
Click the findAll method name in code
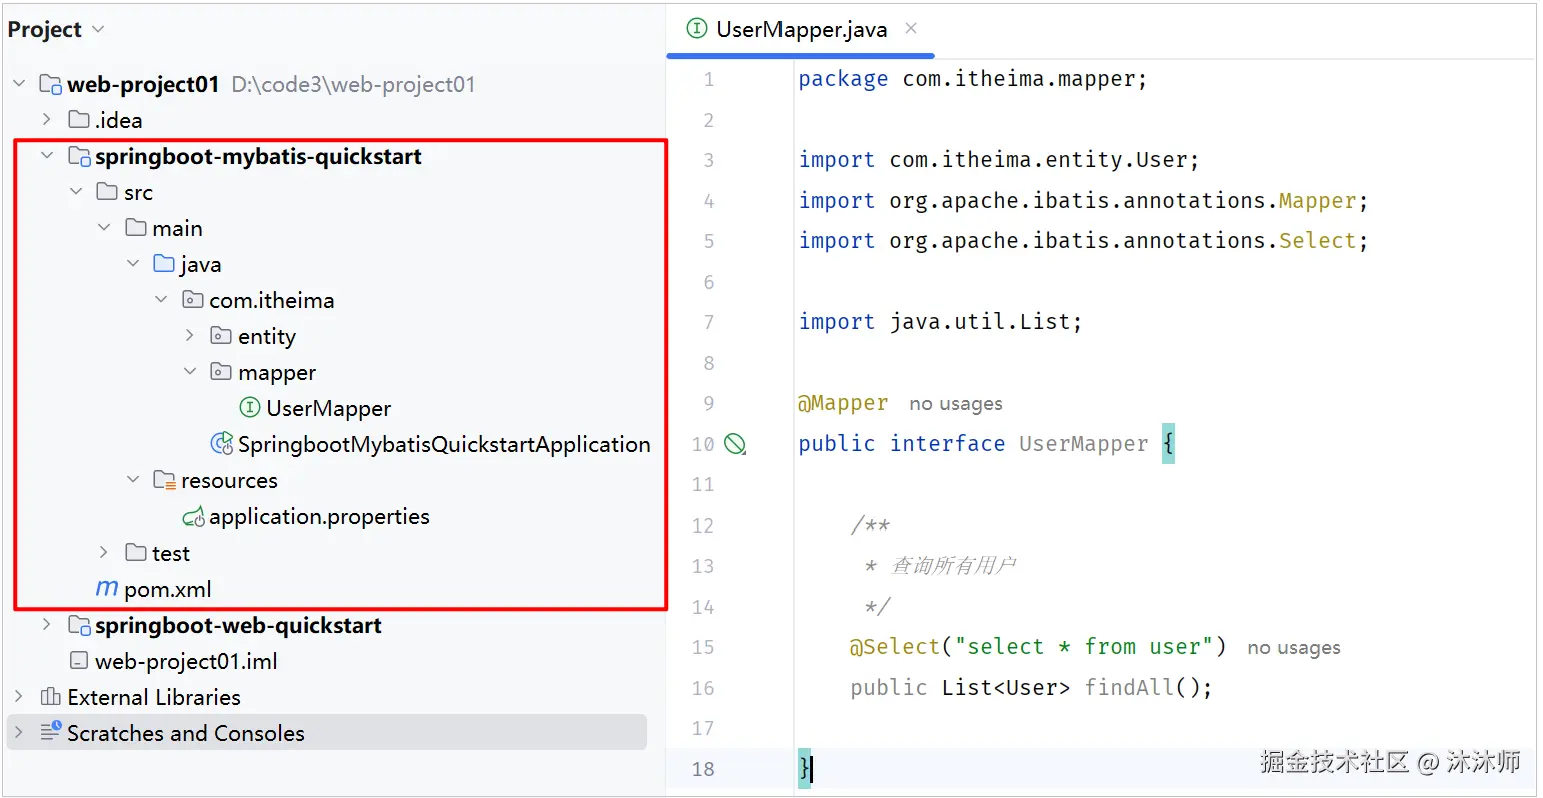(x=1129, y=688)
